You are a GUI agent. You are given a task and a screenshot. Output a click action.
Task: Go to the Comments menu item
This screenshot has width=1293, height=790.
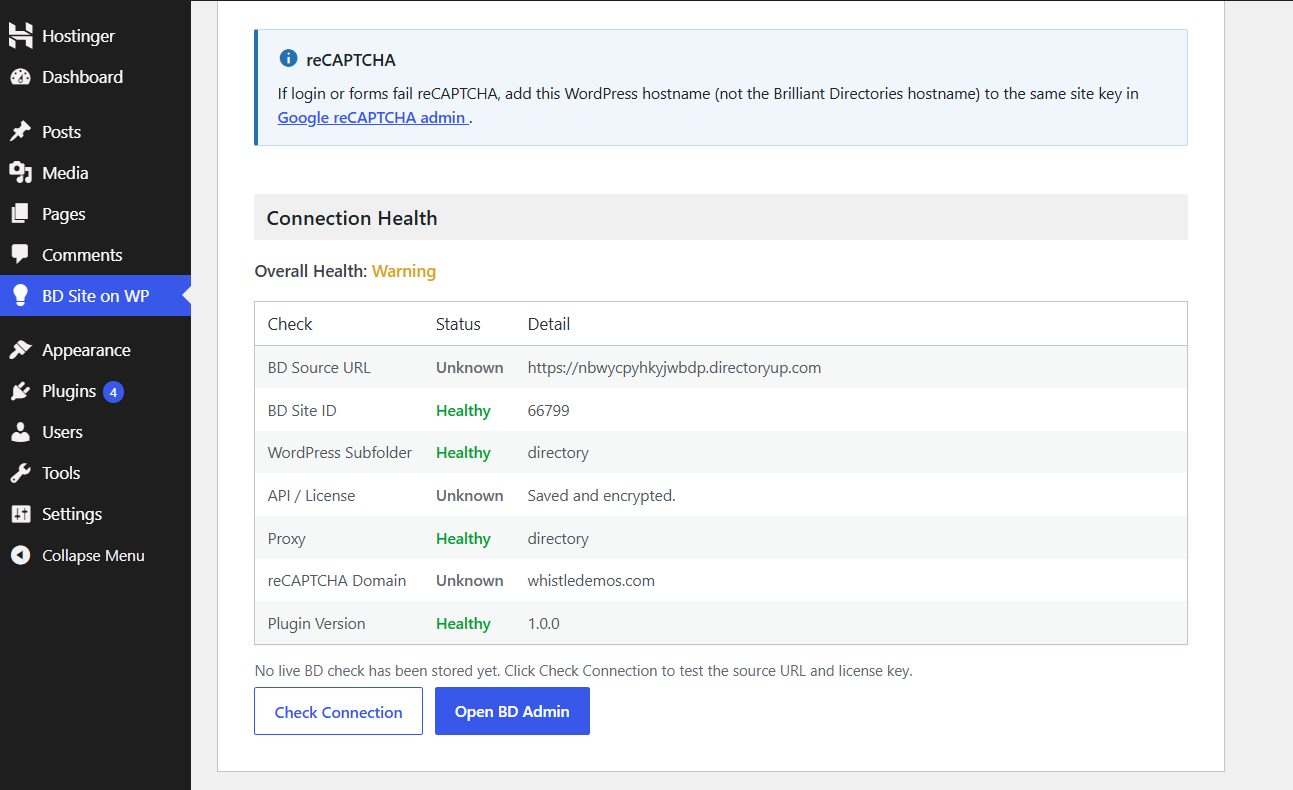point(95,255)
